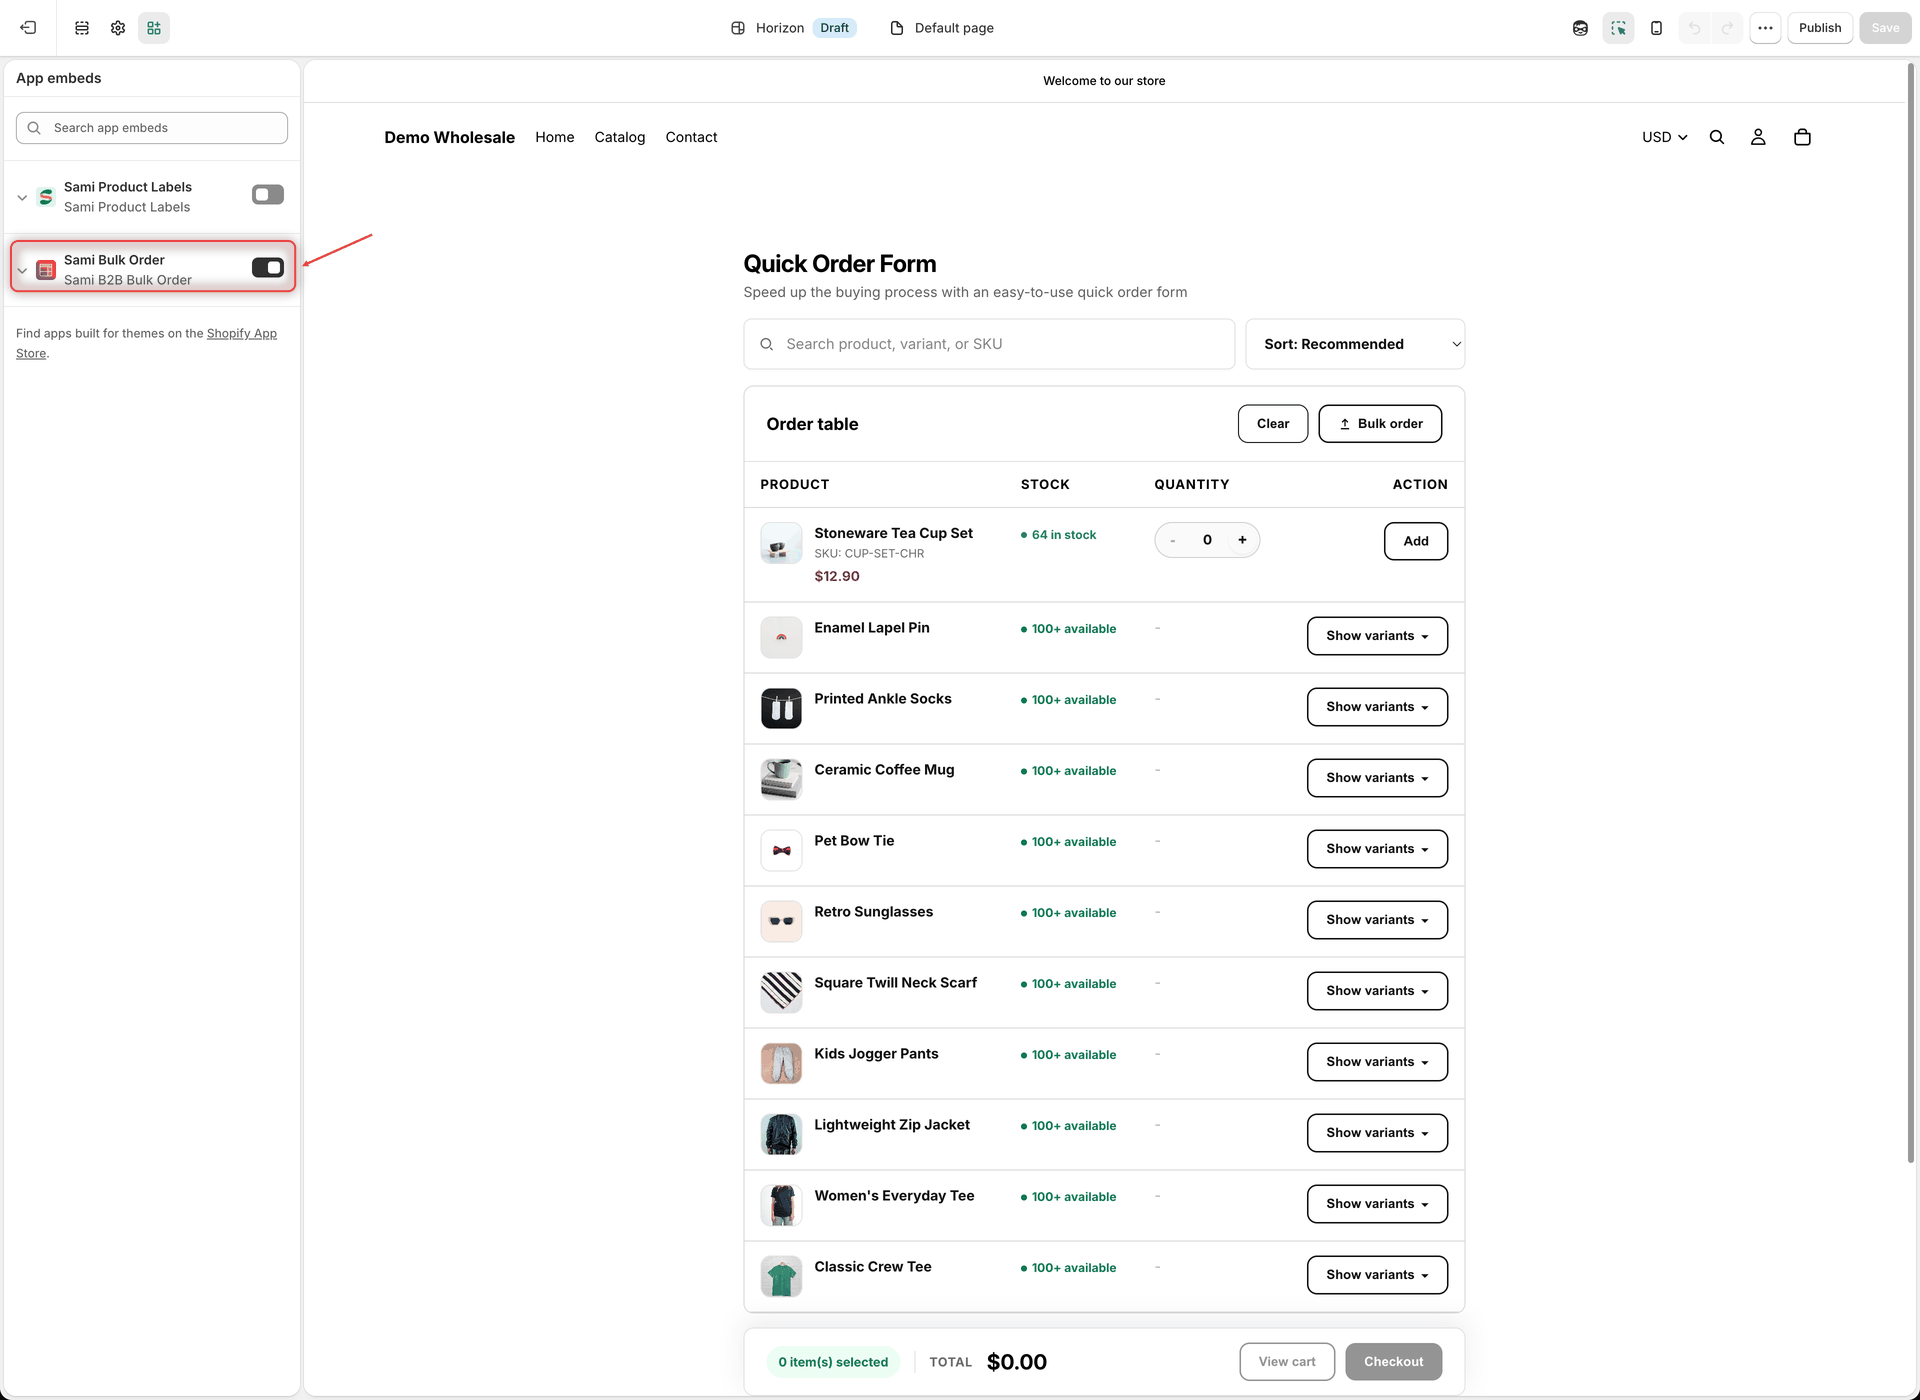Click Stoneware Tea Cup Set product thumbnail
The width and height of the screenshot is (1920, 1400).
[781, 543]
